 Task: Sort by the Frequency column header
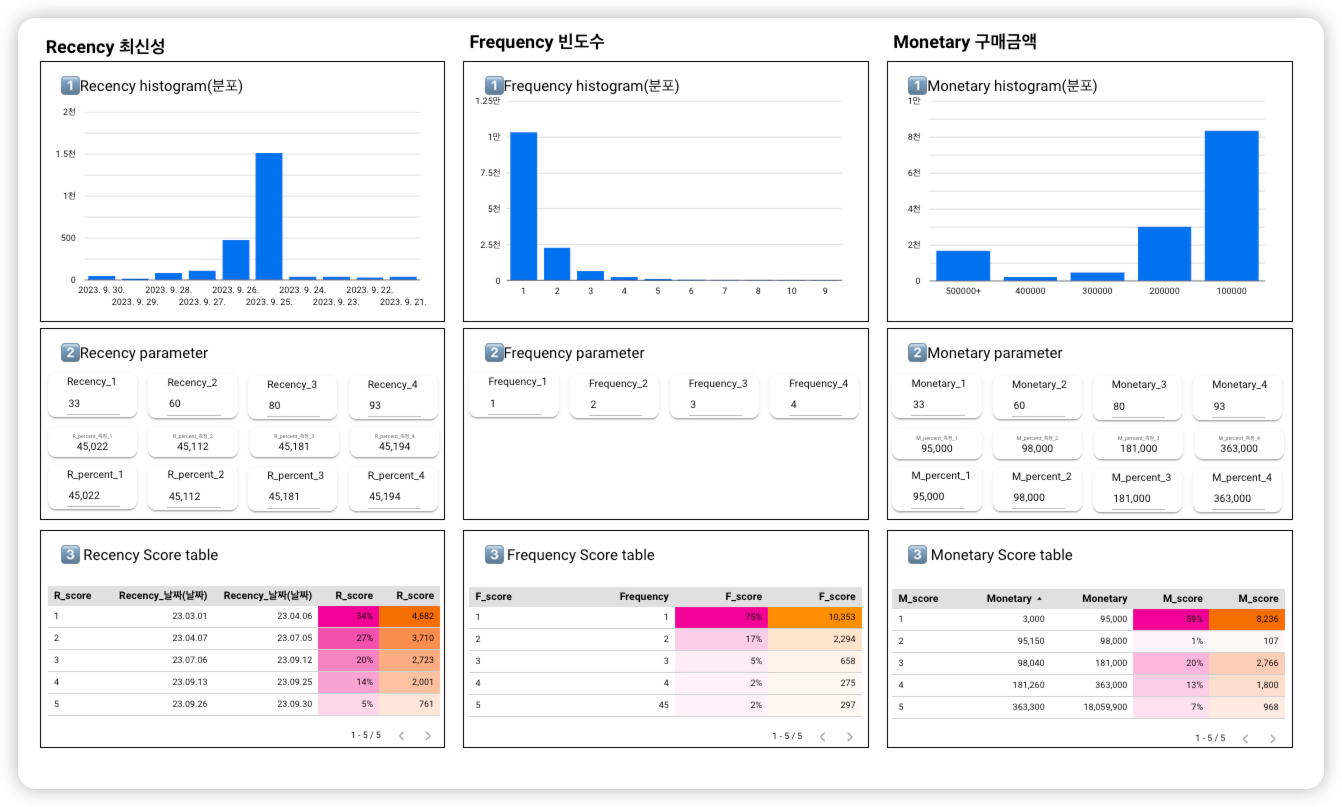(644, 596)
